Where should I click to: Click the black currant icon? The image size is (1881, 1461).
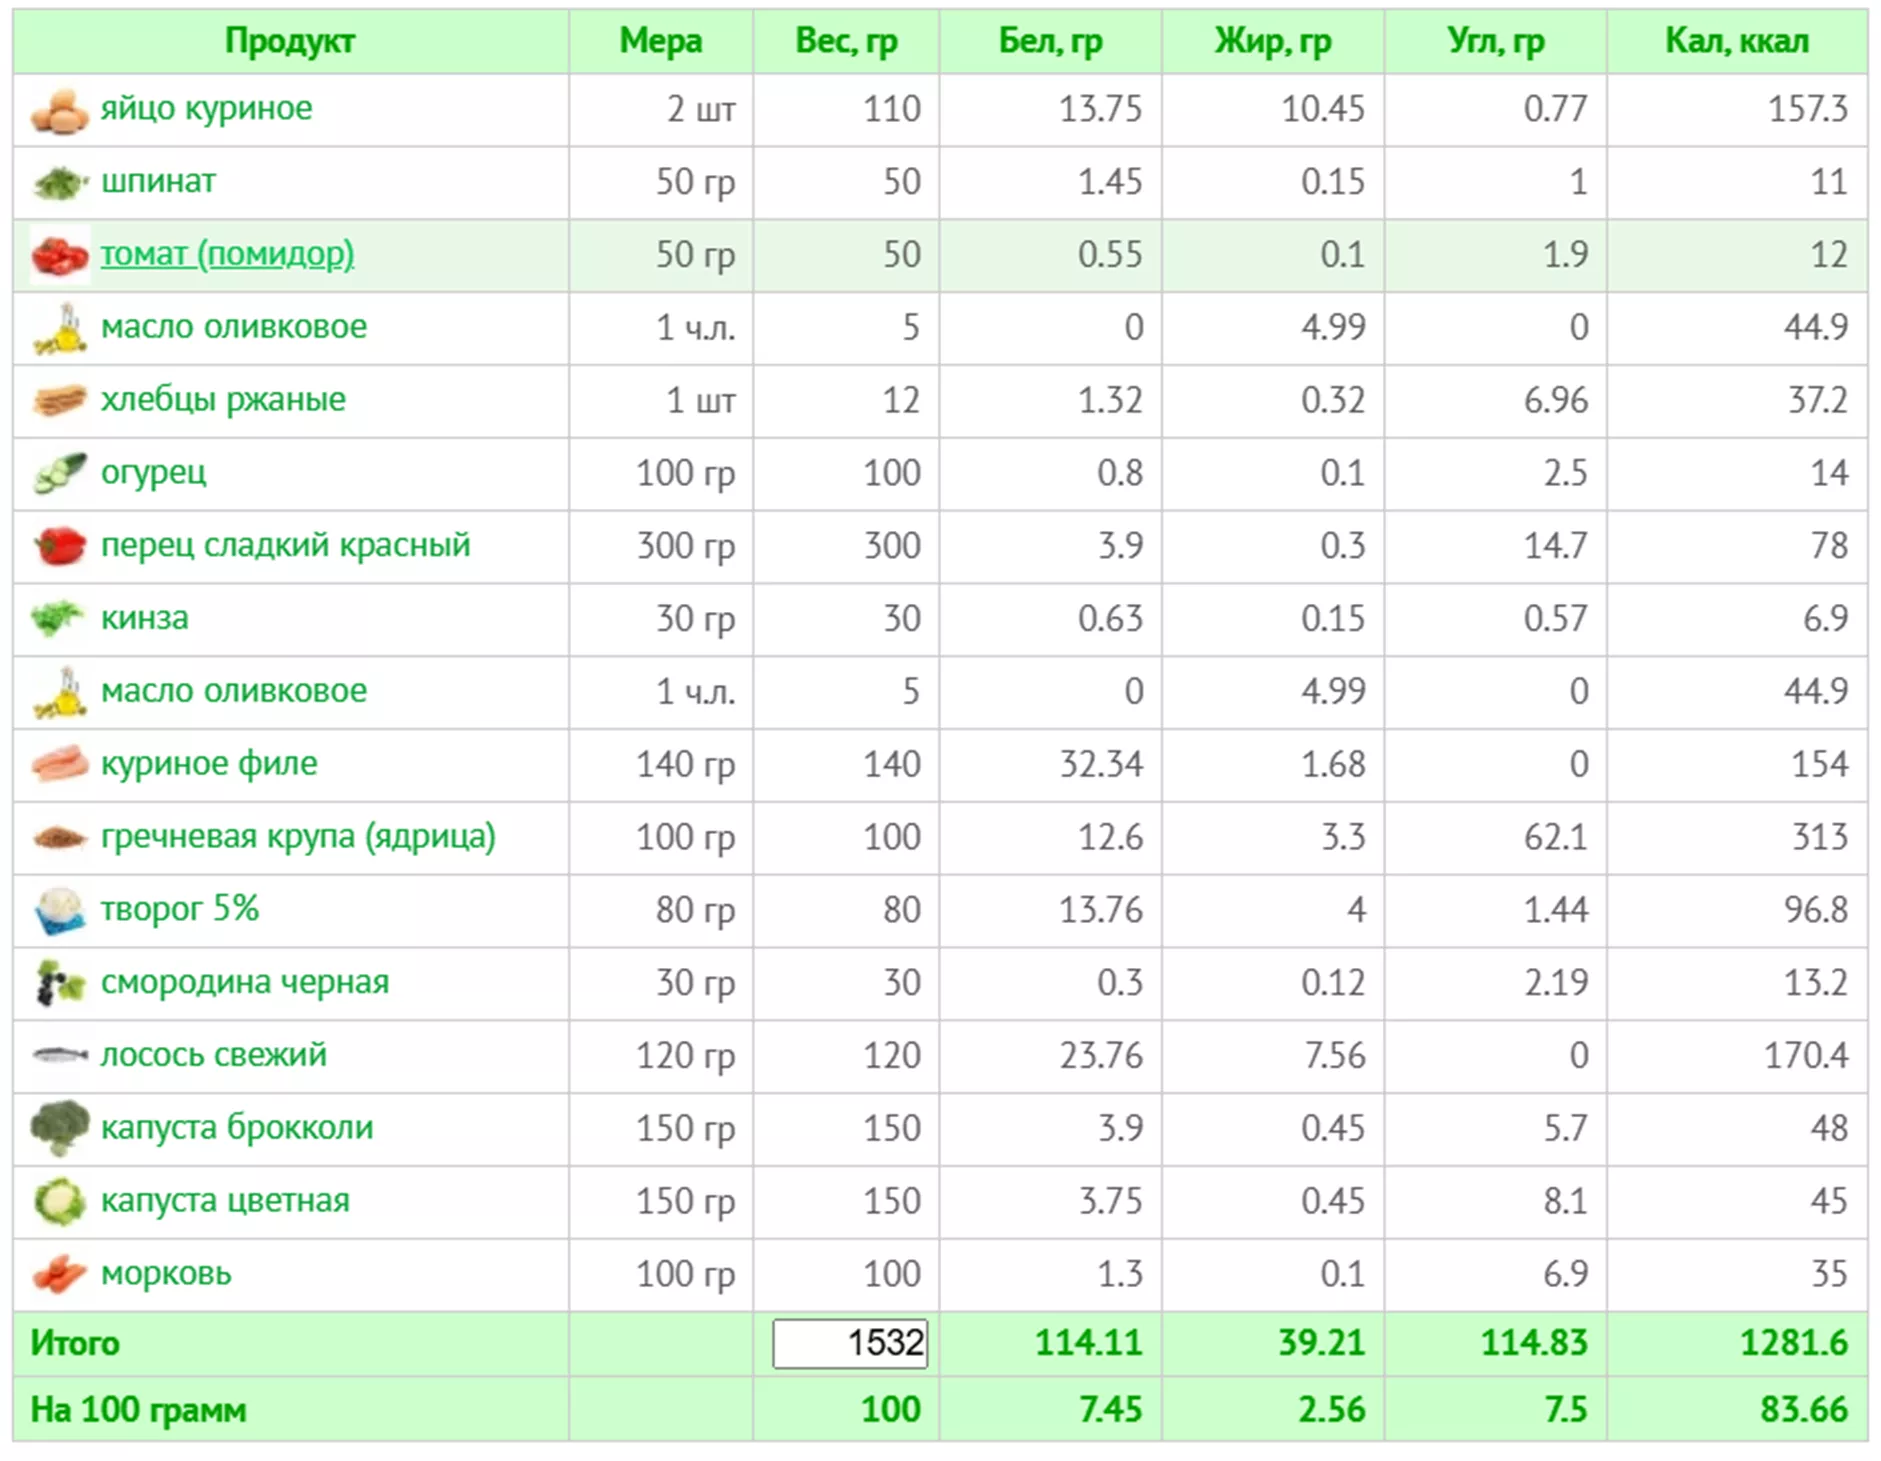tap(59, 983)
